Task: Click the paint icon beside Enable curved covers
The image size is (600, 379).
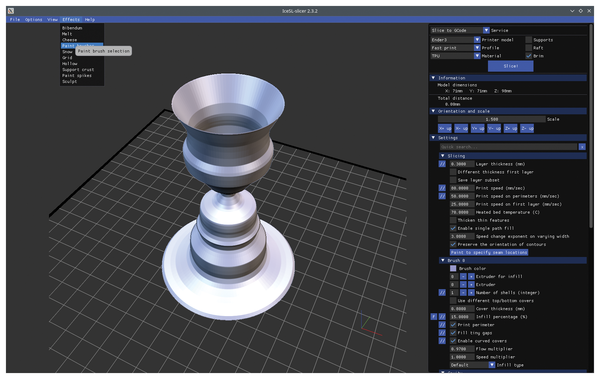Action: click(442, 341)
